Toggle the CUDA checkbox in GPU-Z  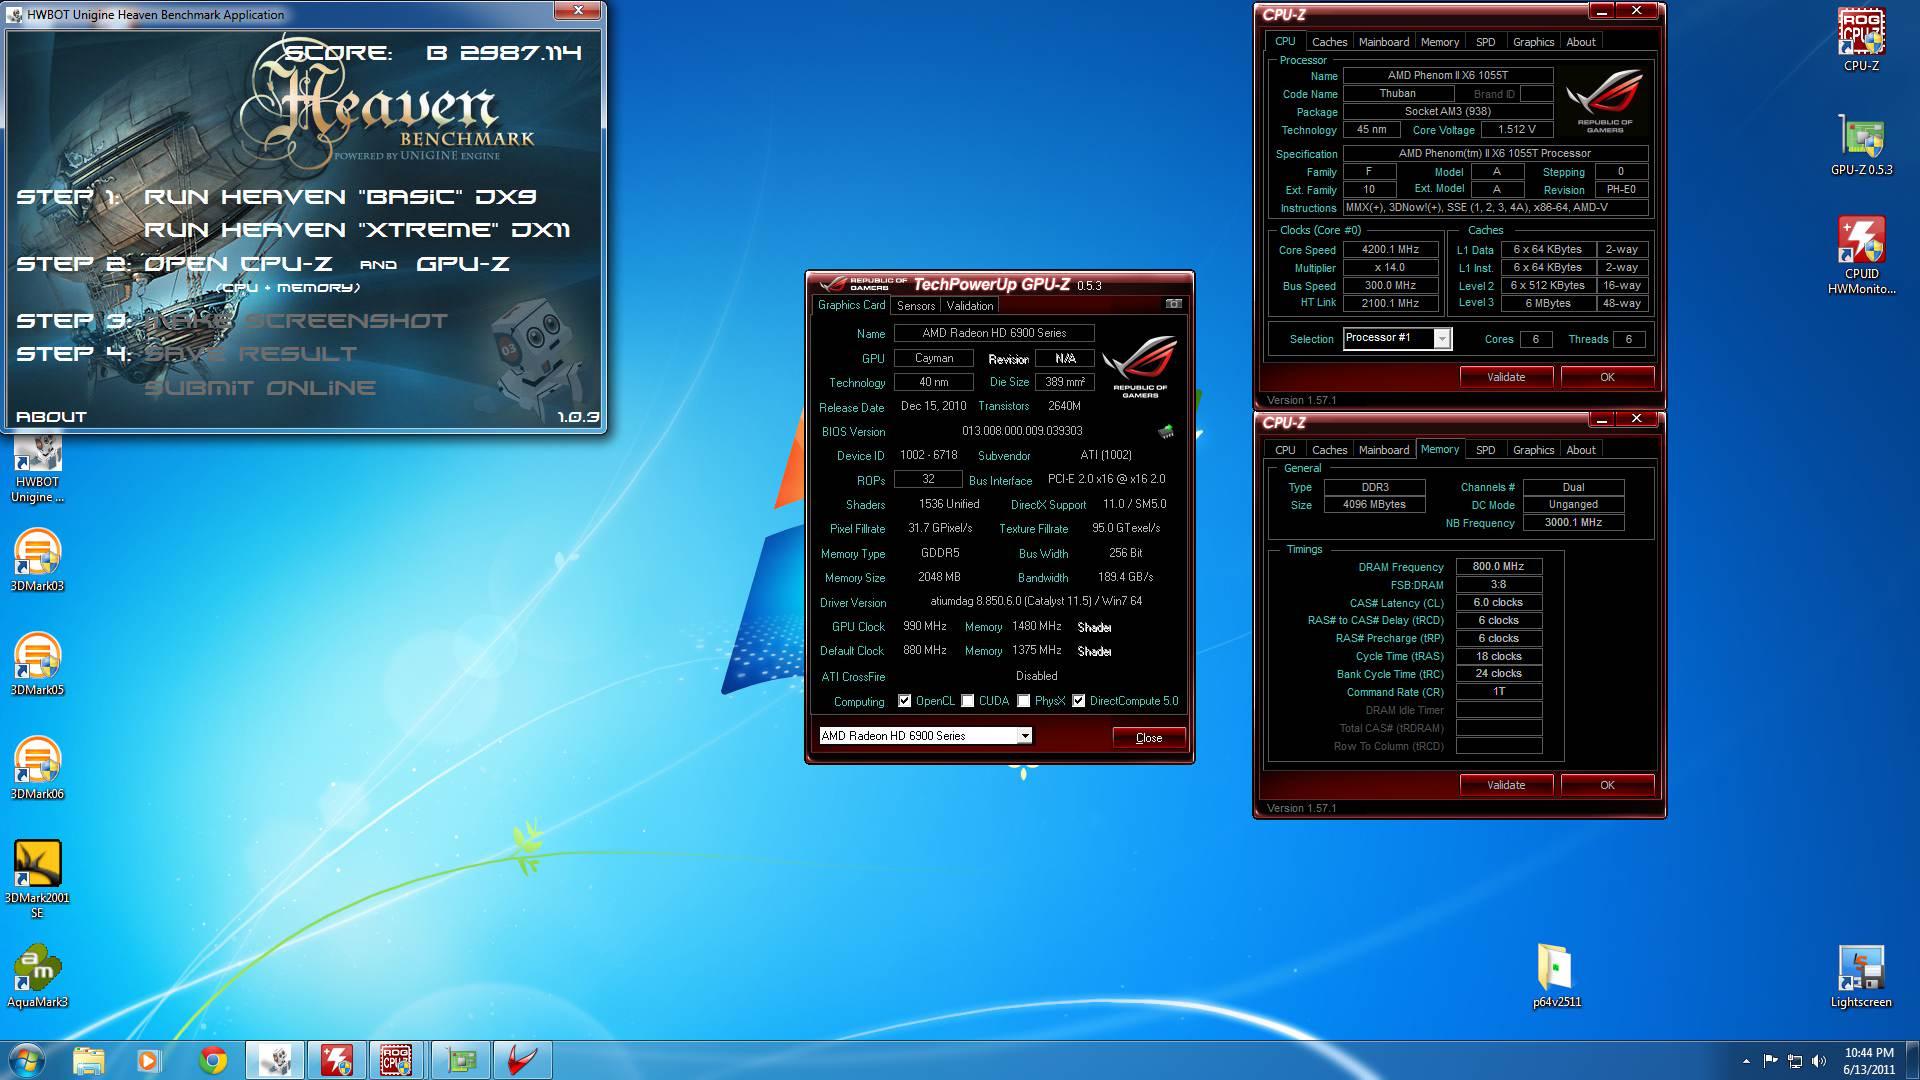(x=967, y=701)
